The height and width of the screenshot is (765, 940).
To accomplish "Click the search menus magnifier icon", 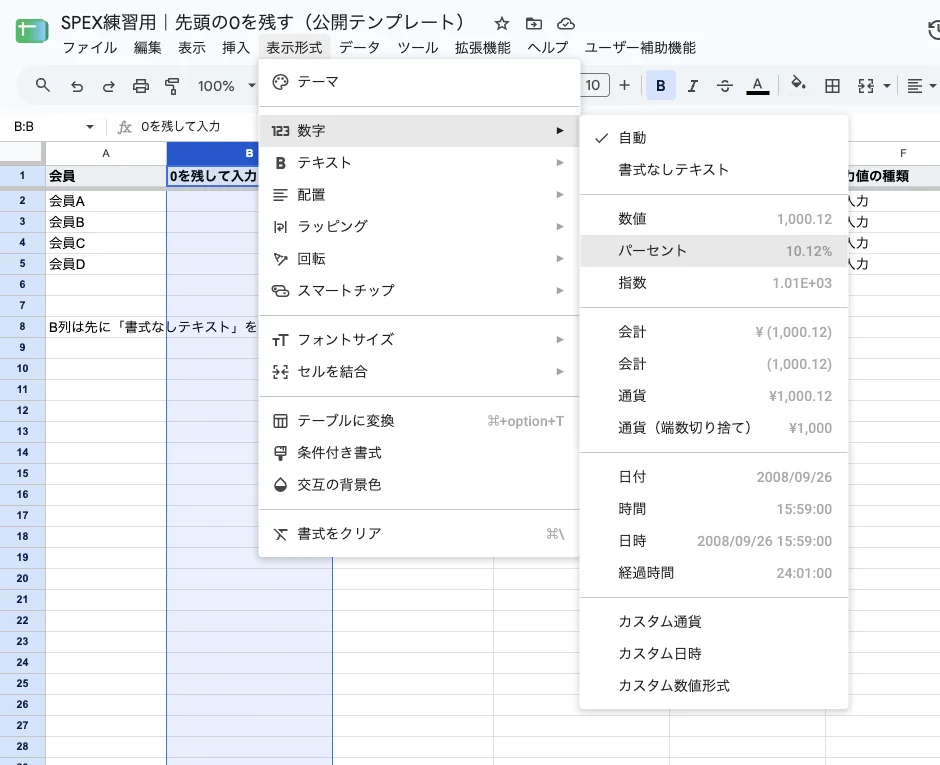I will coord(43,86).
